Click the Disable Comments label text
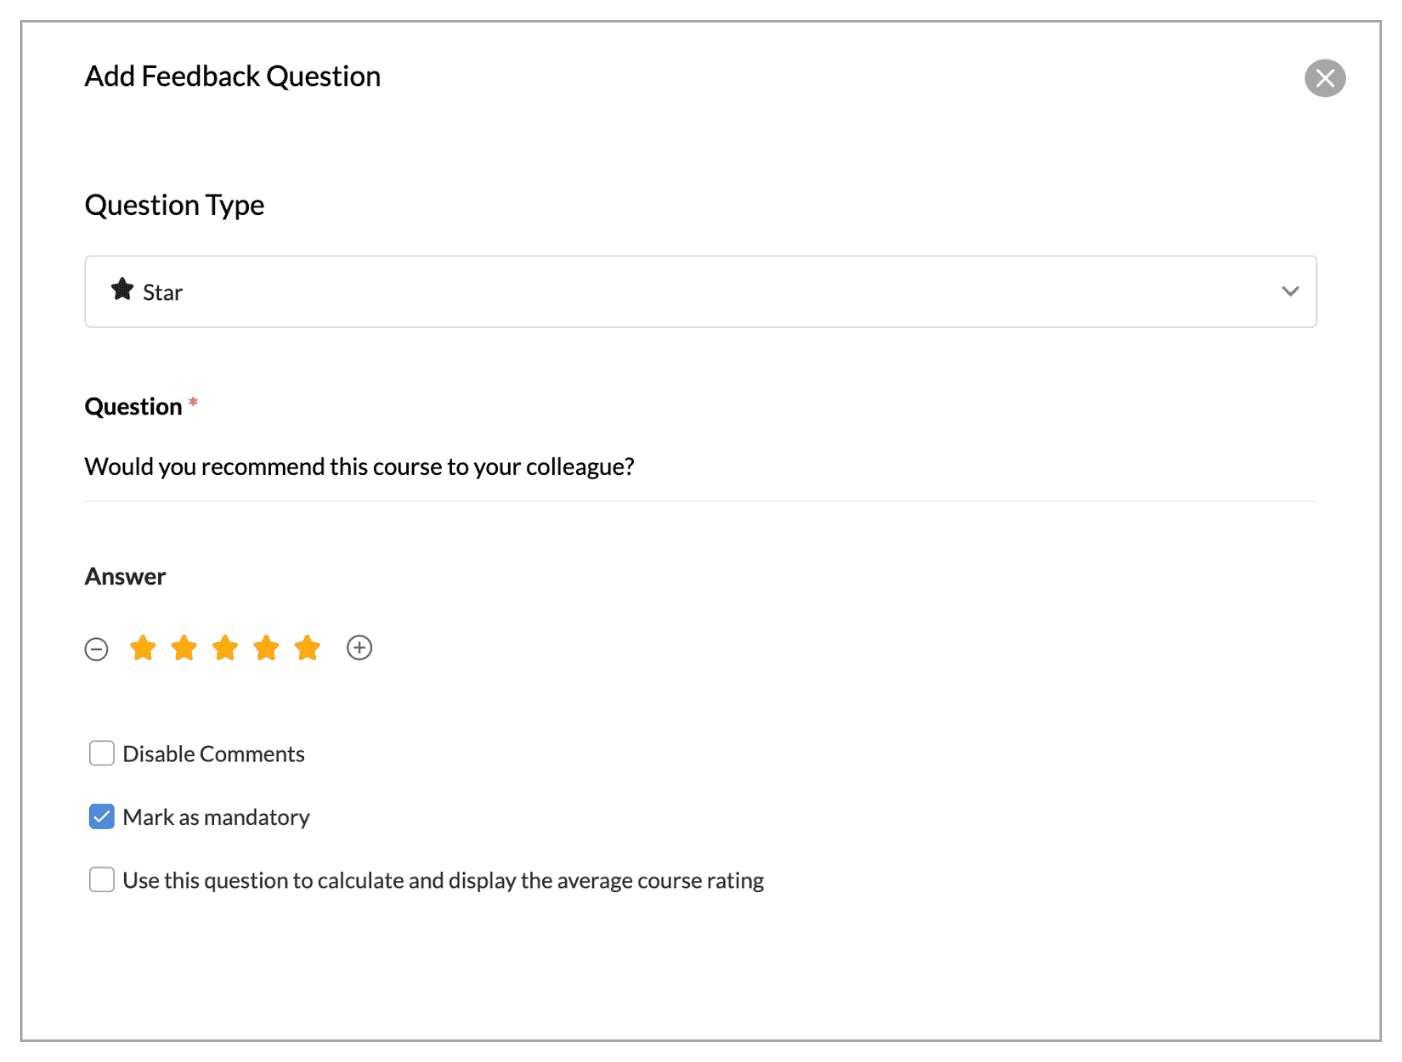This screenshot has width=1402, height=1062. tap(213, 754)
